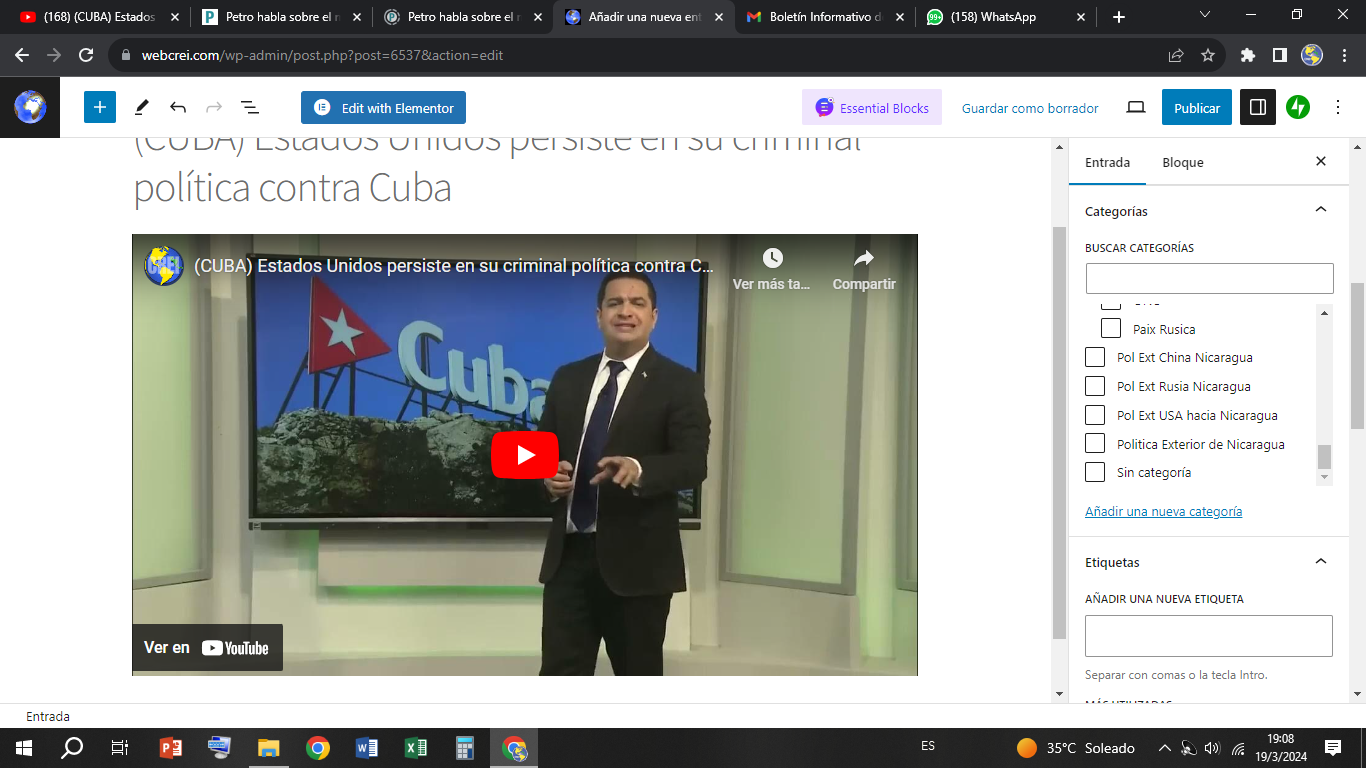Click Guardar como borrador
The height and width of the screenshot is (768, 1366).
point(1030,108)
